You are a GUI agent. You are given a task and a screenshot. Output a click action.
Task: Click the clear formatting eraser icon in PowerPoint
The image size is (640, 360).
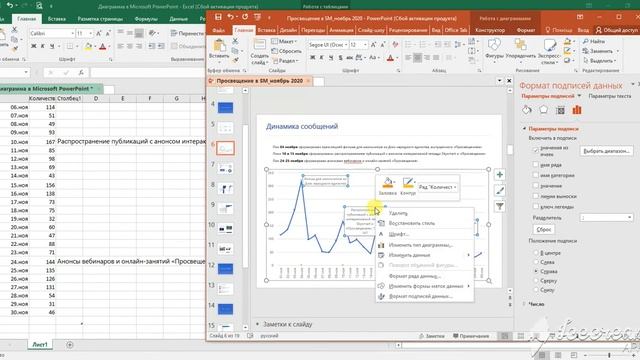point(395,44)
